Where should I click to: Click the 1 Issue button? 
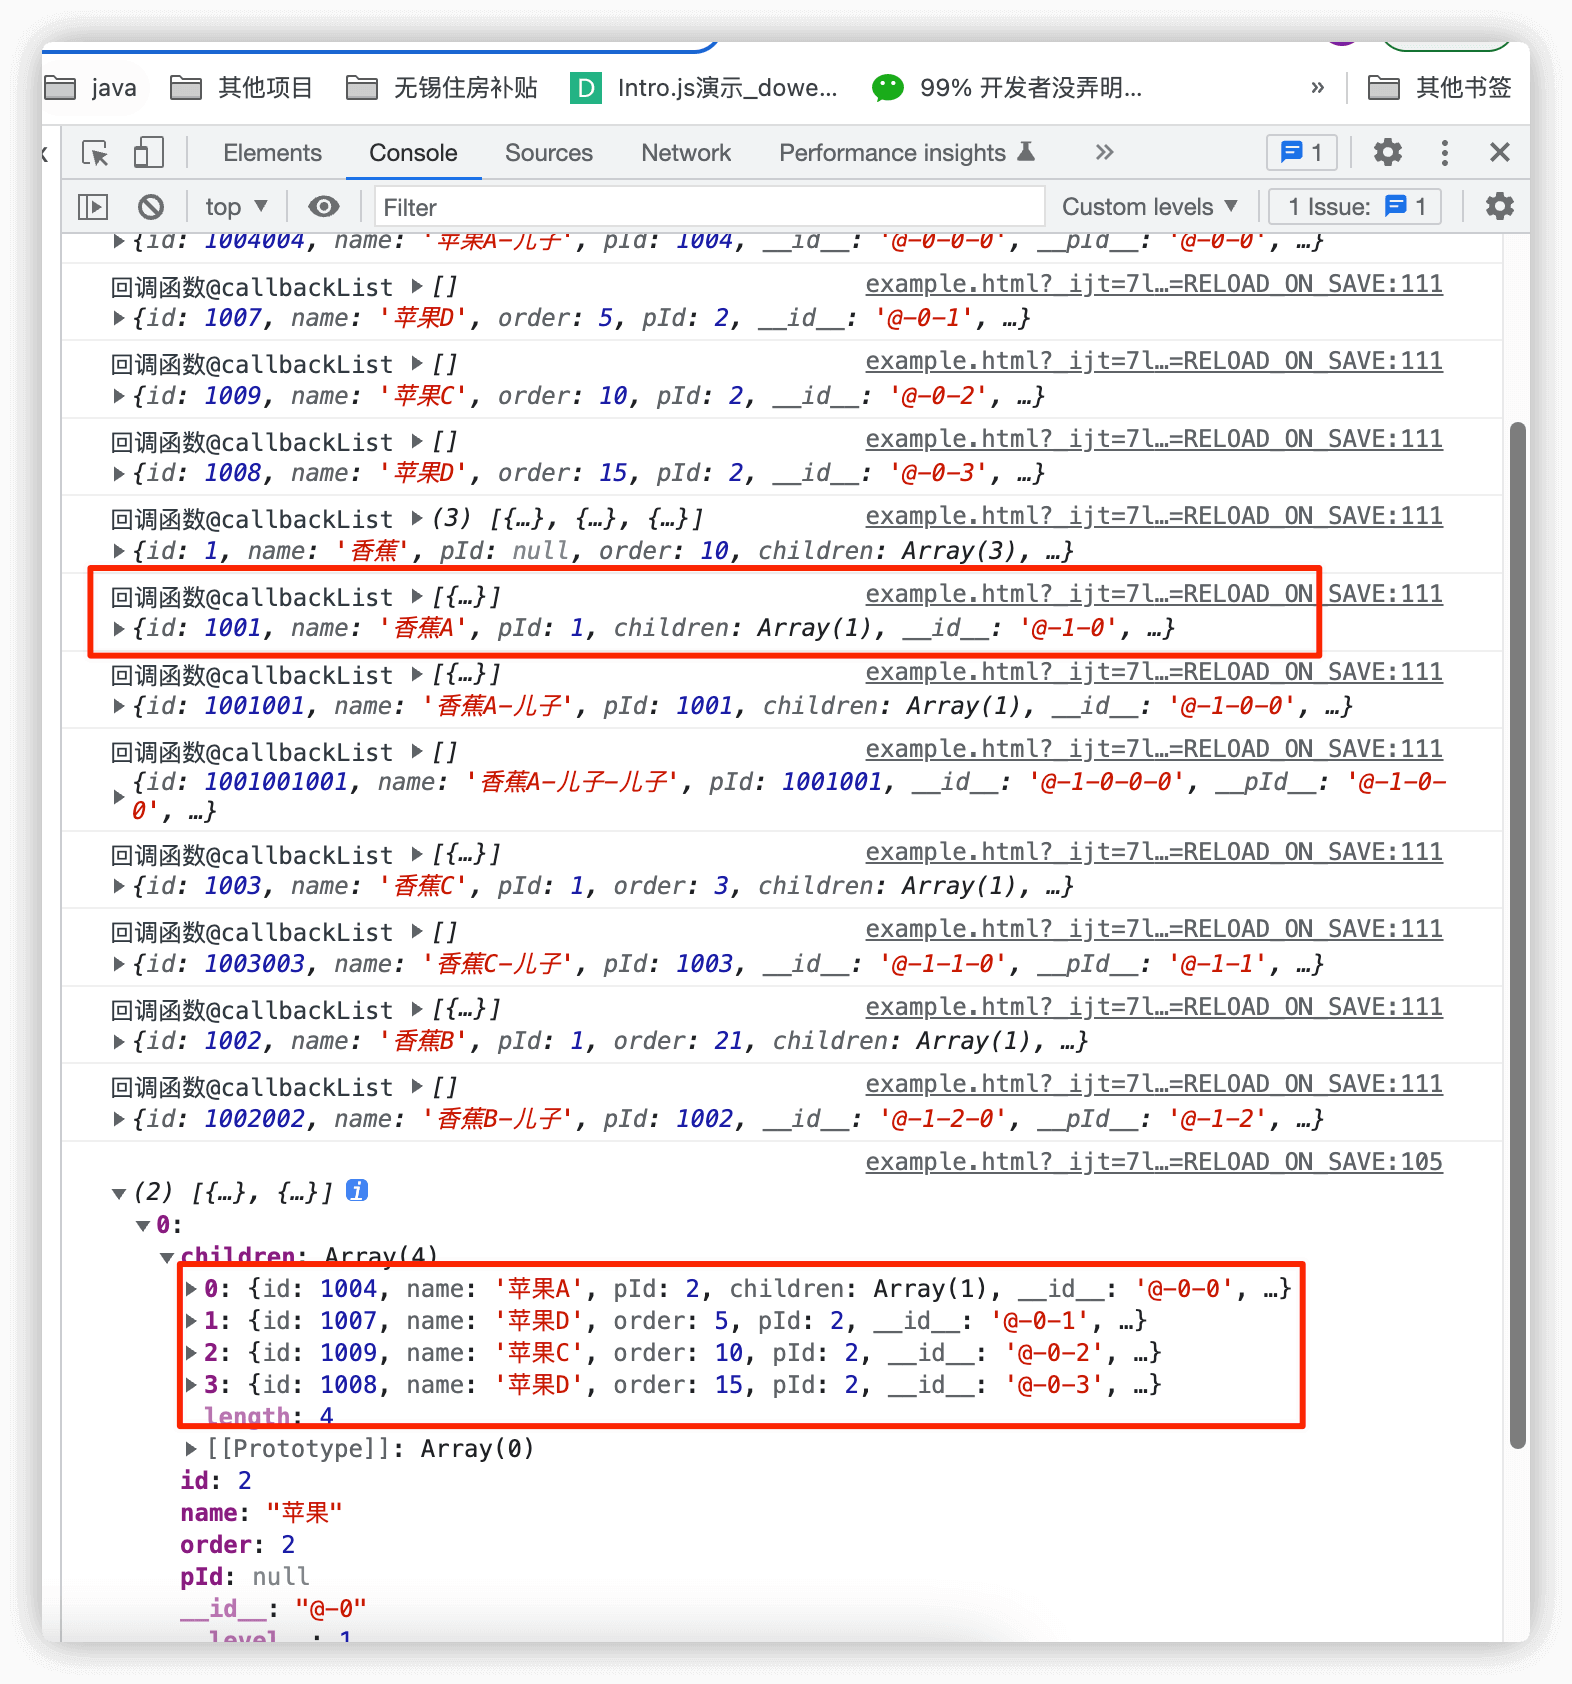click(1355, 207)
